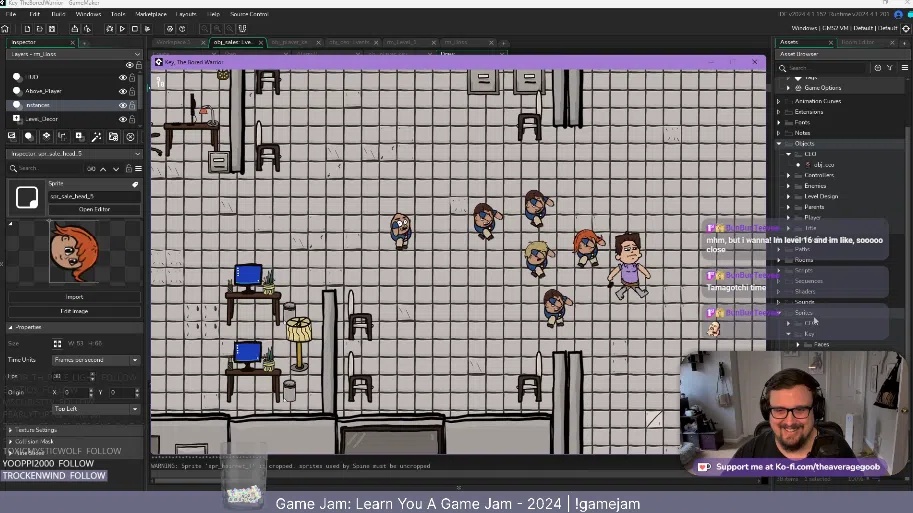This screenshot has height=513, width=913.
Task: Switch to the Workspace 1 tab
Action: click(174, 42)
